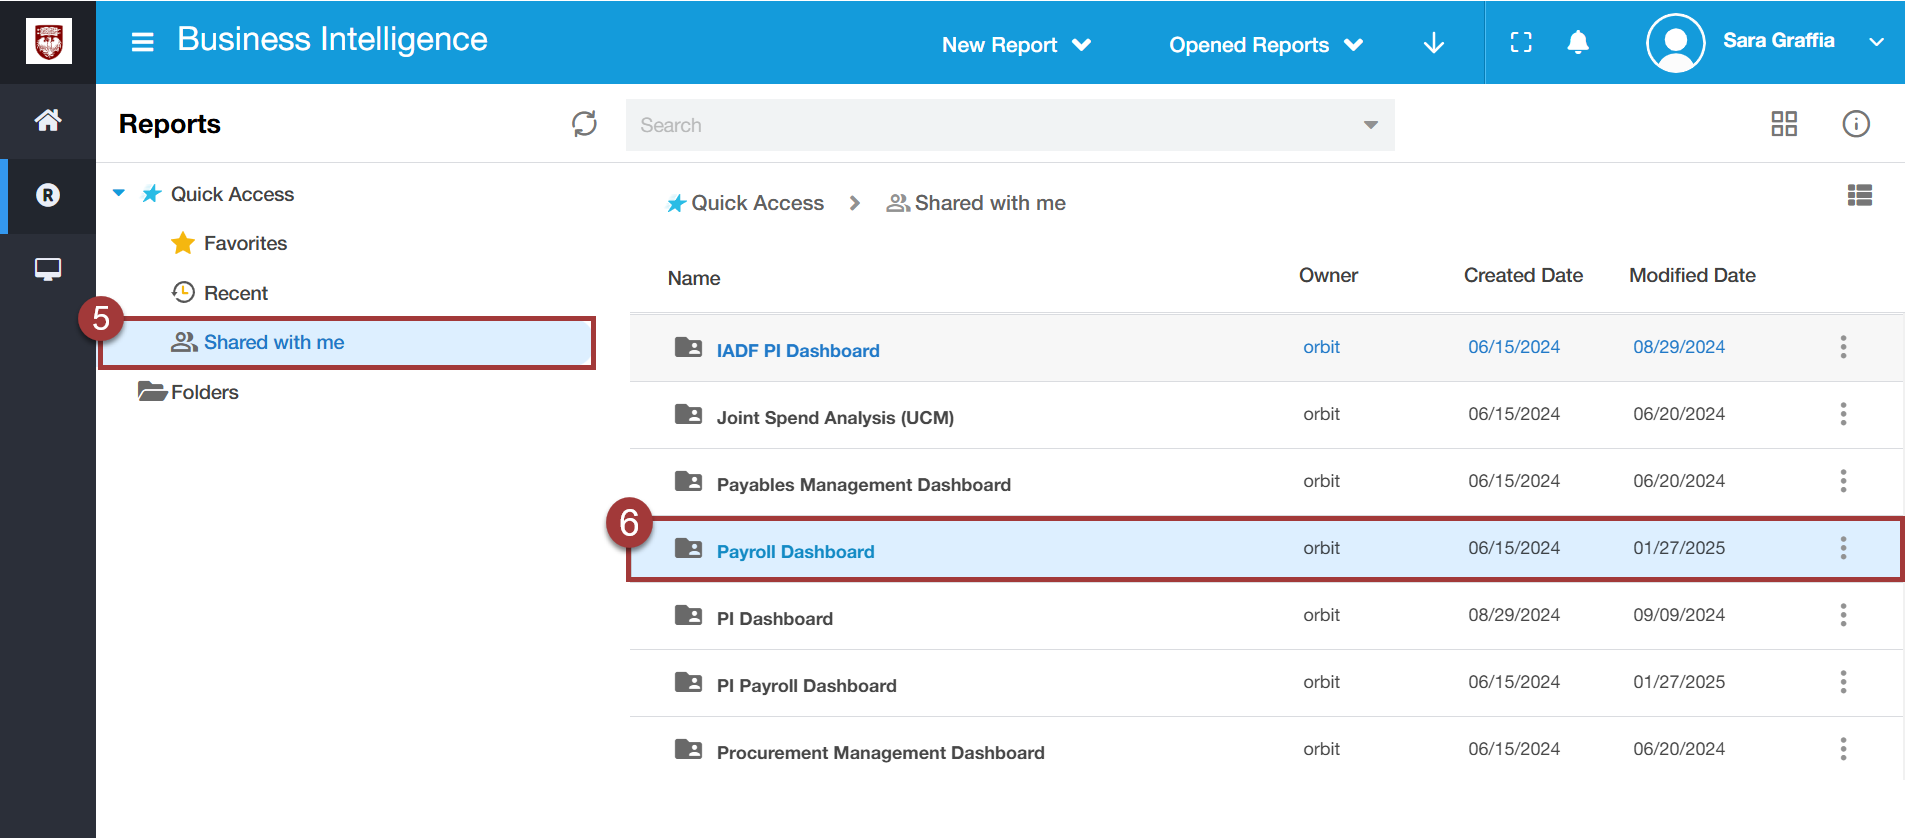Viewport: 1905px width, 838px height.
Task: Click the breadcrumb chevron after Quick Access
Action: (854, 203)
